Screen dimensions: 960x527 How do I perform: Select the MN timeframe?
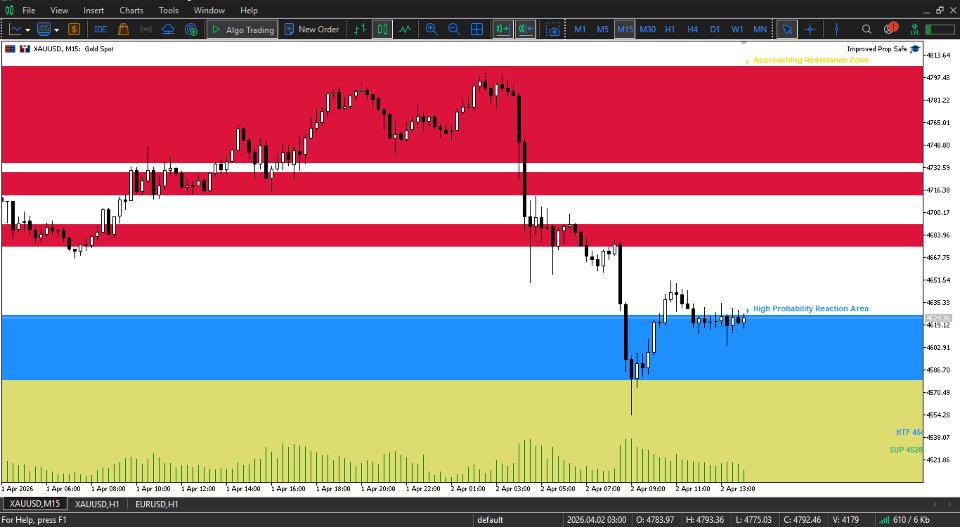coord(760,29)
